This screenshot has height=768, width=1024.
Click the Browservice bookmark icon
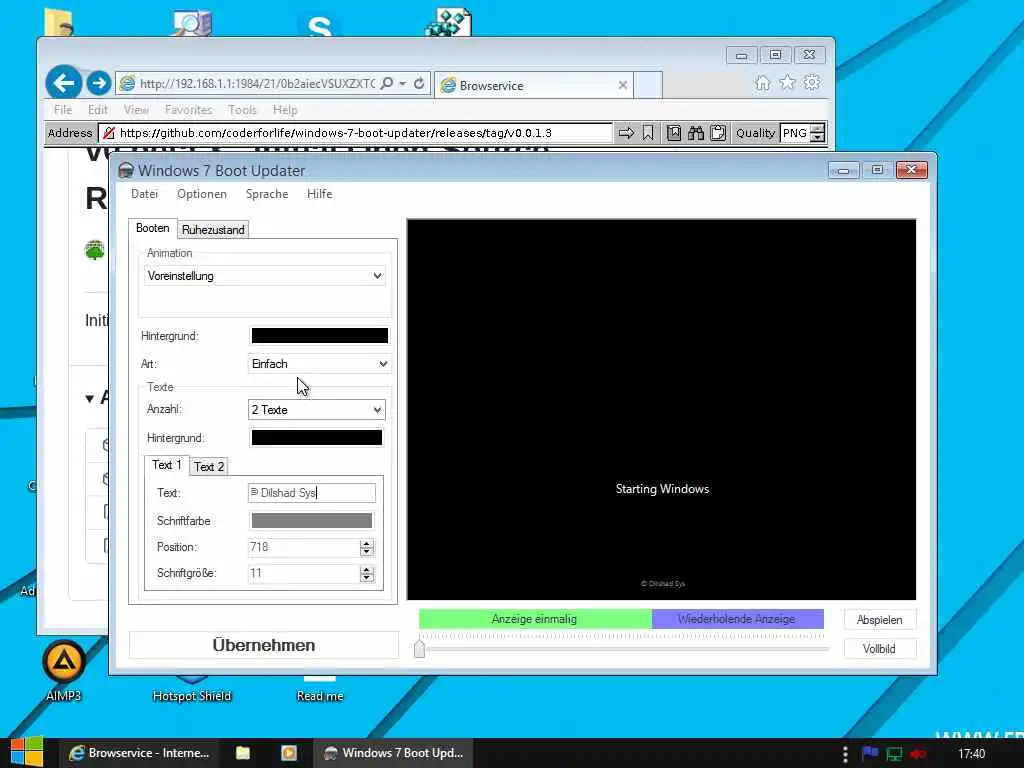[648, 133]
